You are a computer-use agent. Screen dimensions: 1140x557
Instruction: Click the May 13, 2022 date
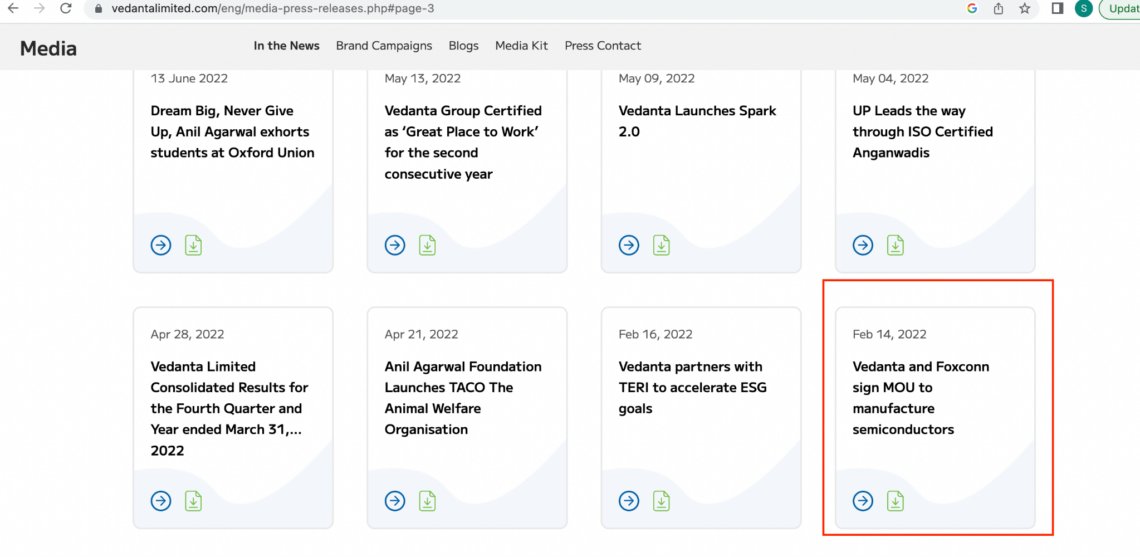click(x=422, y=79)
